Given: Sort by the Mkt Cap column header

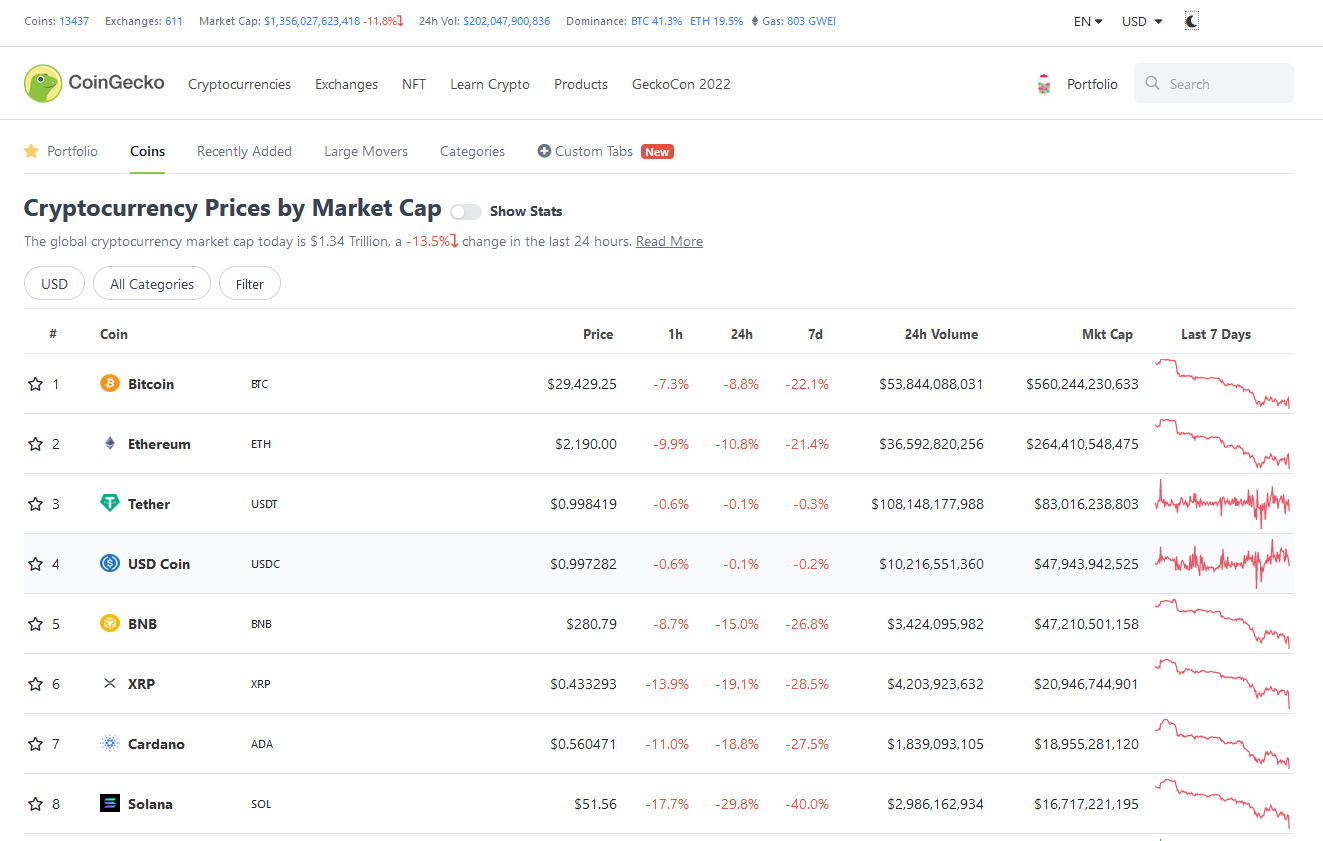Looking at the screenshot, I should tap(1107, 334).
